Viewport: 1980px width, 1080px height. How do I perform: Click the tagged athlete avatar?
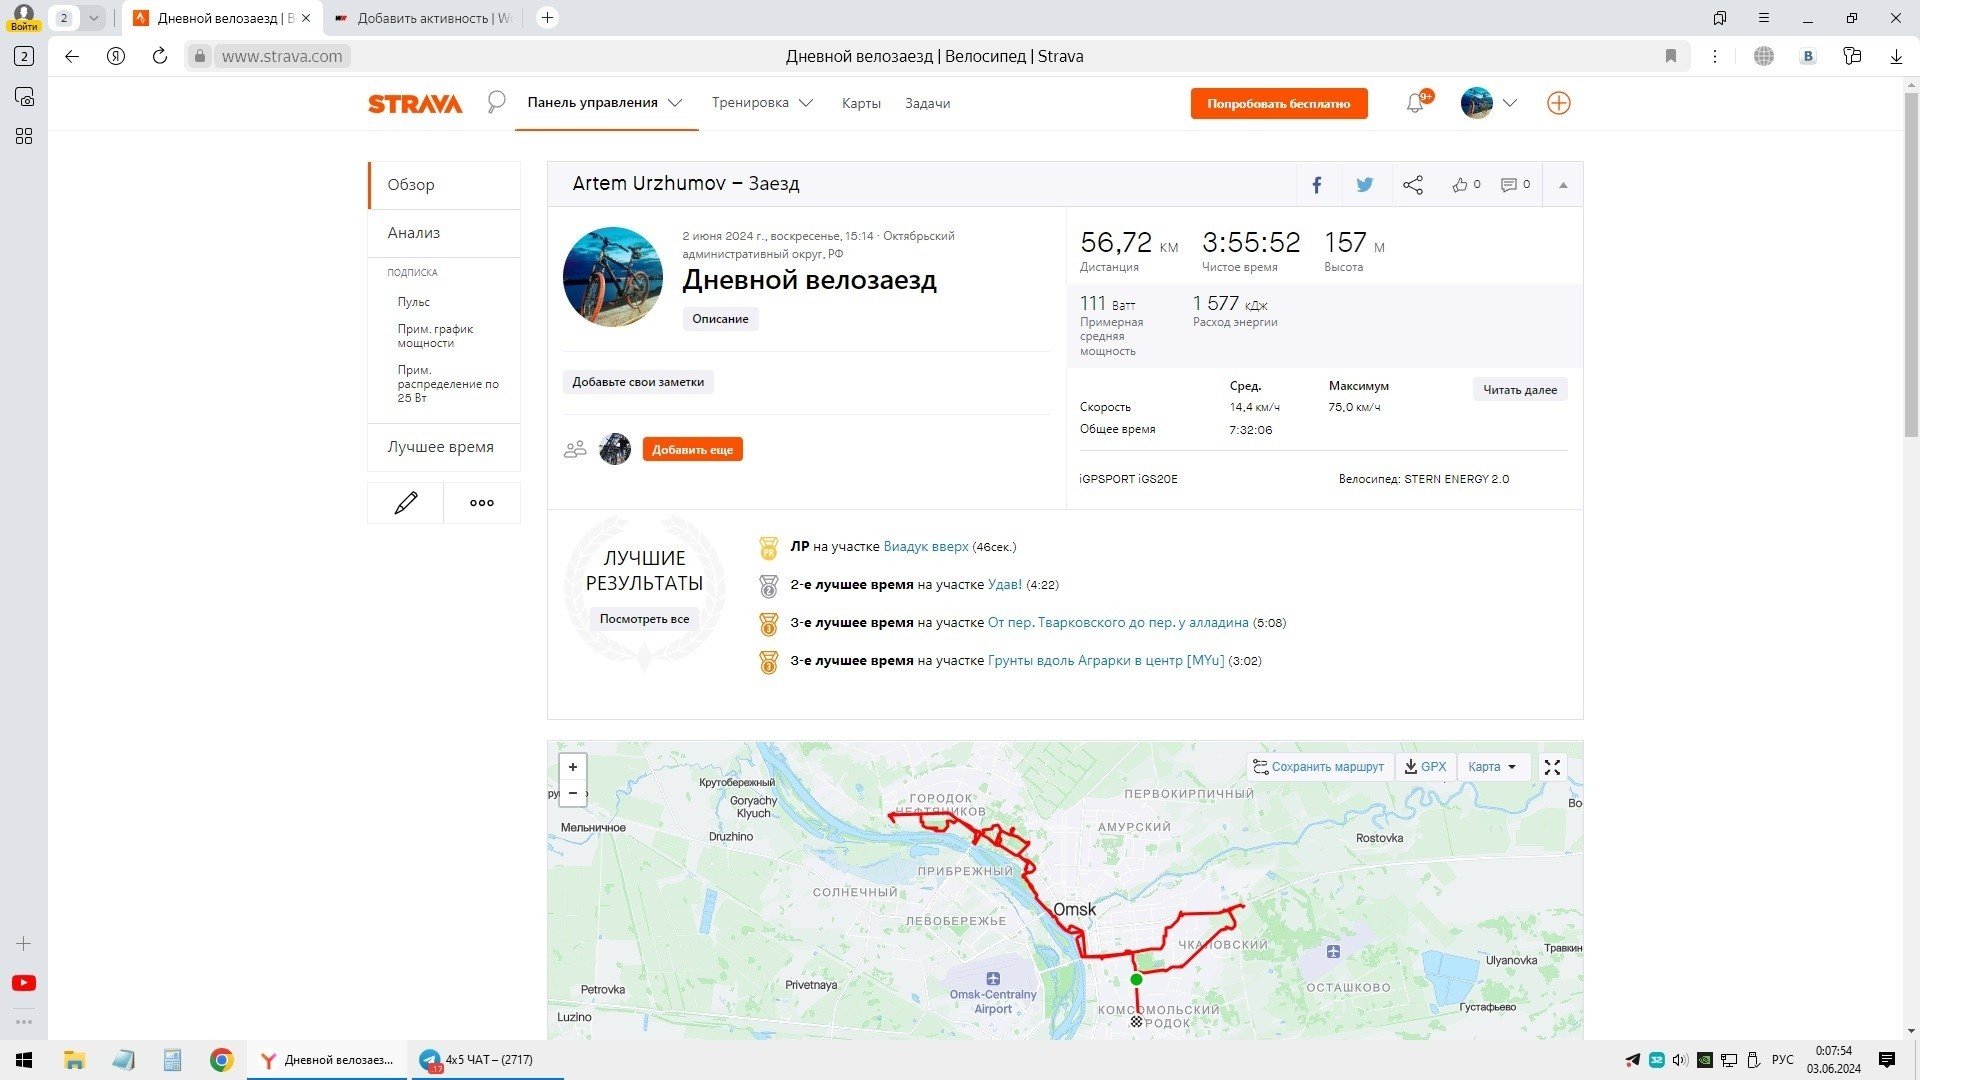(x=615, y=450)
